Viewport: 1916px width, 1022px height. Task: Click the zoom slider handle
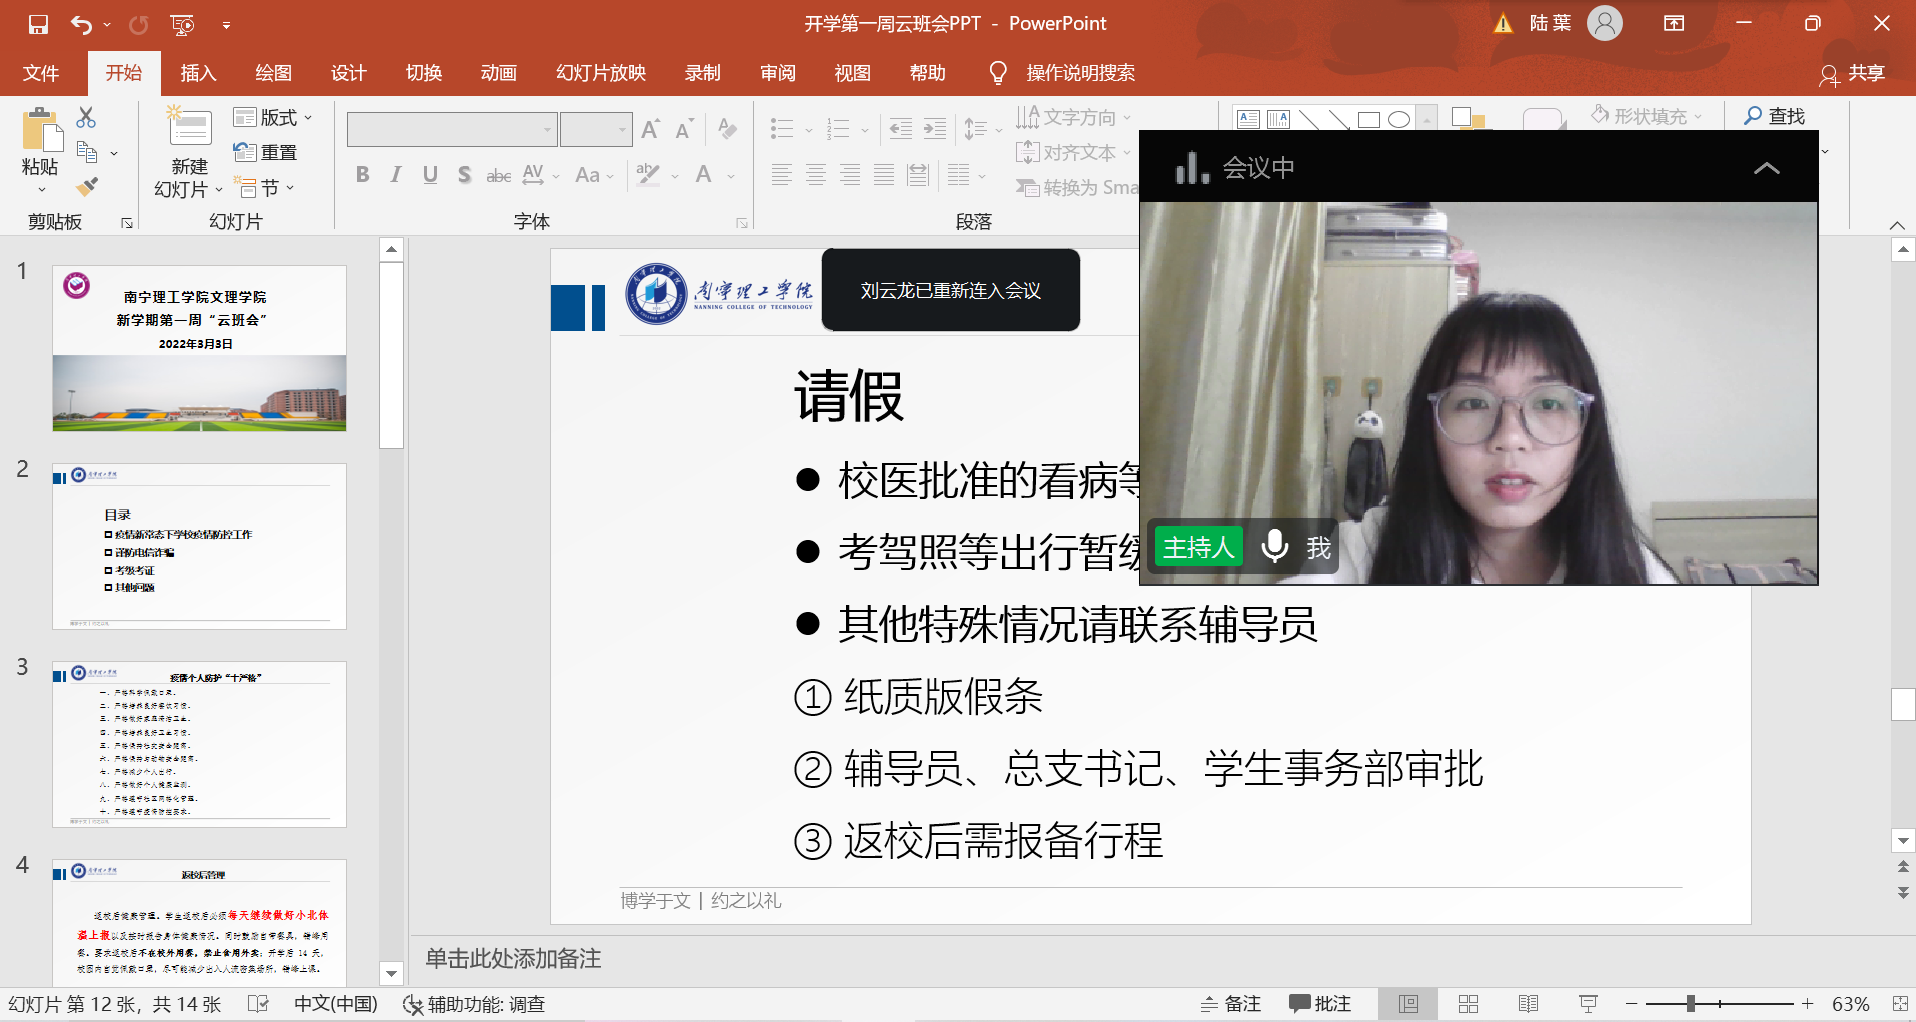pos(1690,1004)
